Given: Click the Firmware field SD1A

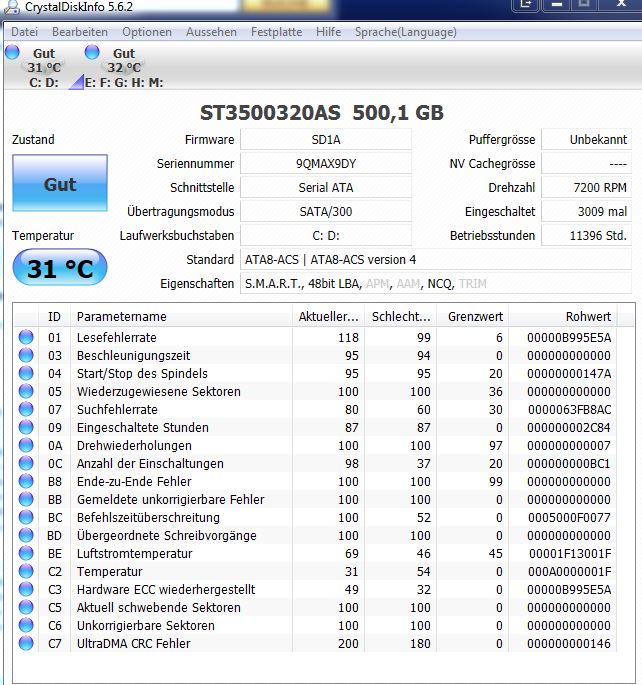Looking at the screenshot, I should [x=326, y=139].
